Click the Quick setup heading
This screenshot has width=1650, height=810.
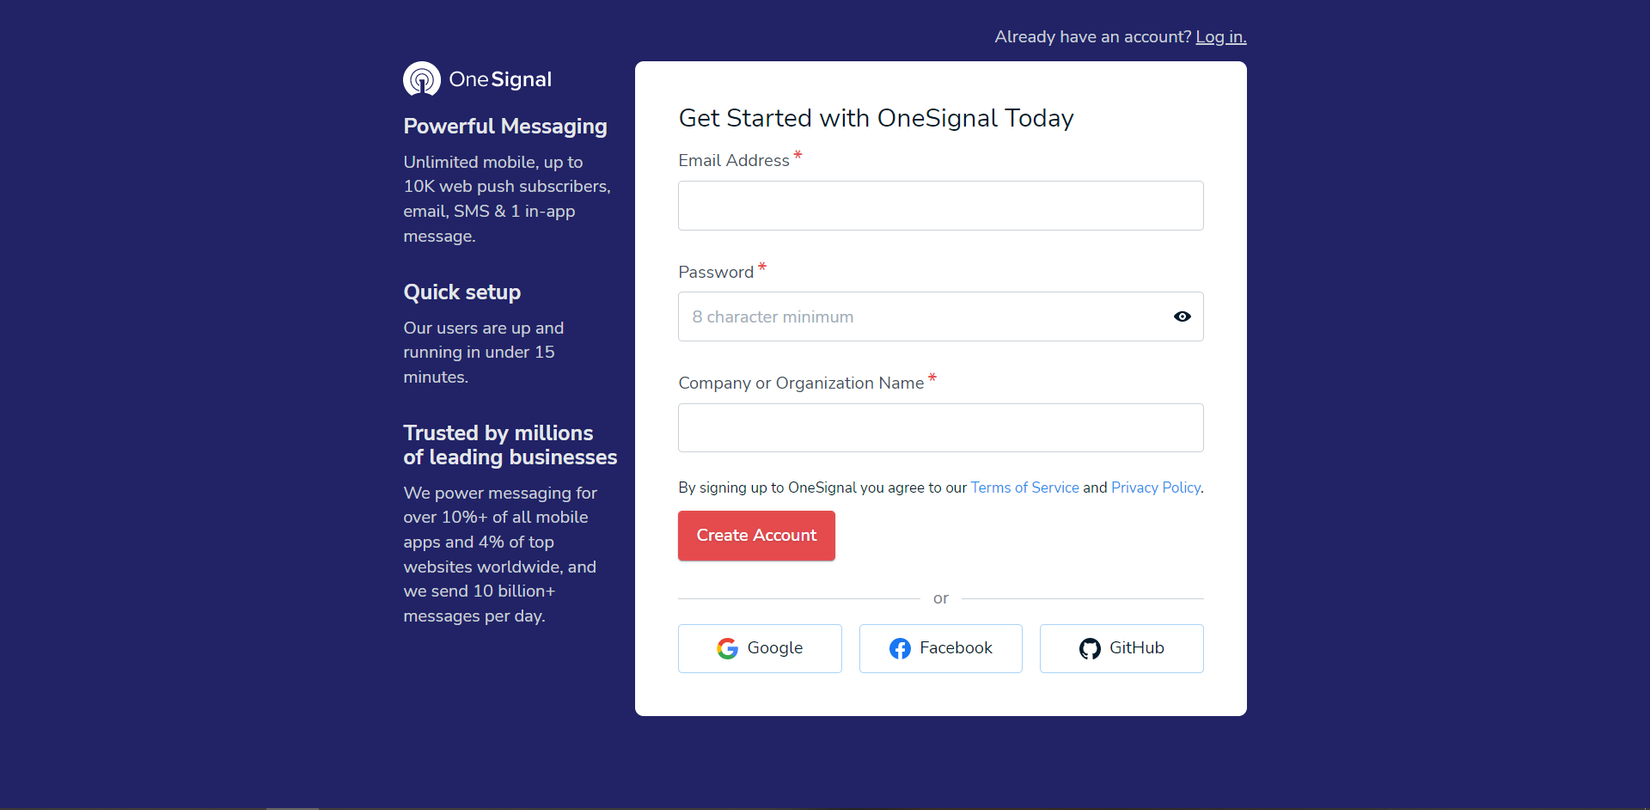click(462, 292)
